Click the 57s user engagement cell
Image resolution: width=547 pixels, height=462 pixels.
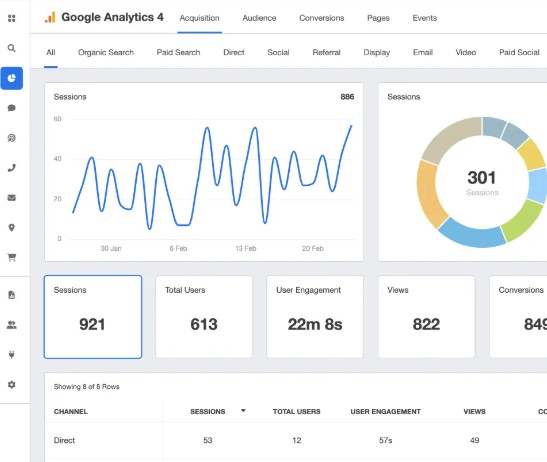[385, 440]
